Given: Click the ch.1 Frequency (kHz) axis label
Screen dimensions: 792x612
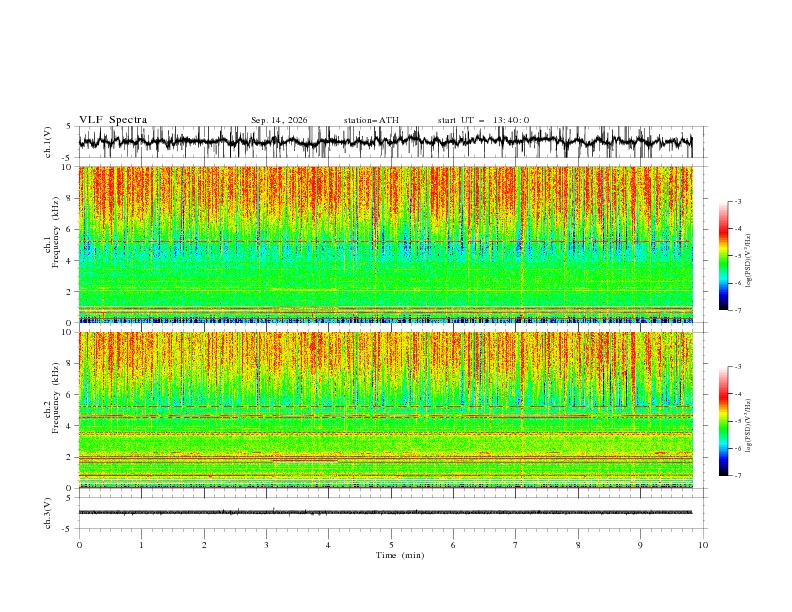Looking at the screenshot, I should [52, 244].
